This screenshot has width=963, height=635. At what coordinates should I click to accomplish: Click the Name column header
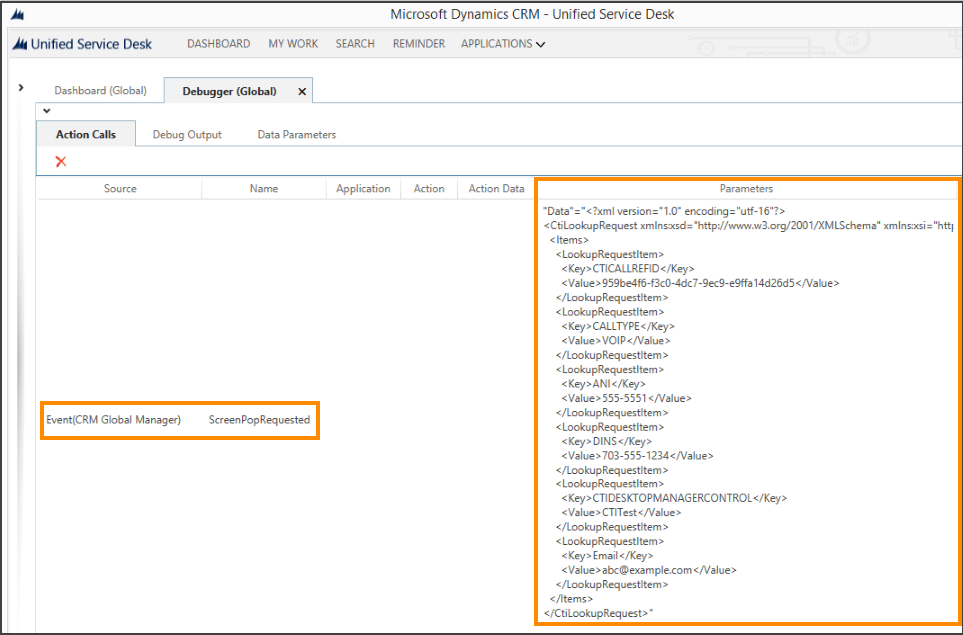(x=264, y=189)
